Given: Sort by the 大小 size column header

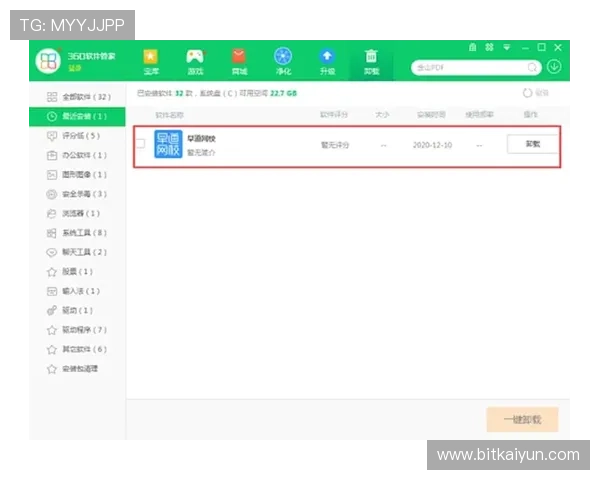Looking at the screenshot, I should point(382,114).
